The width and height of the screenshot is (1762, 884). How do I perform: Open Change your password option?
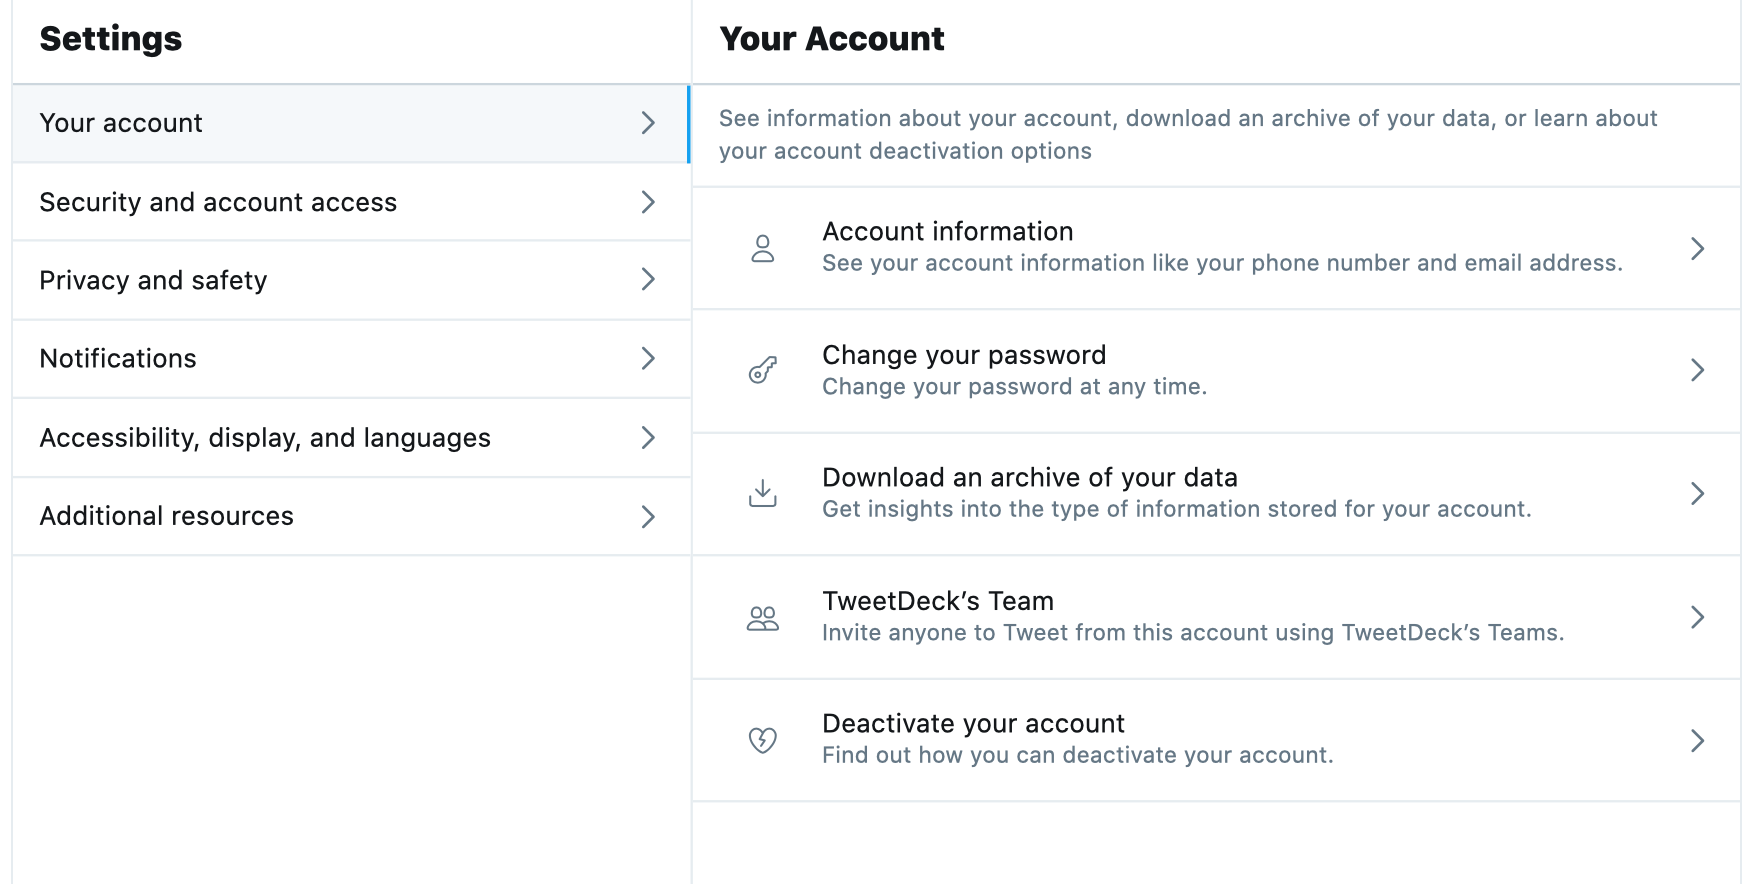pos(1216,371)
